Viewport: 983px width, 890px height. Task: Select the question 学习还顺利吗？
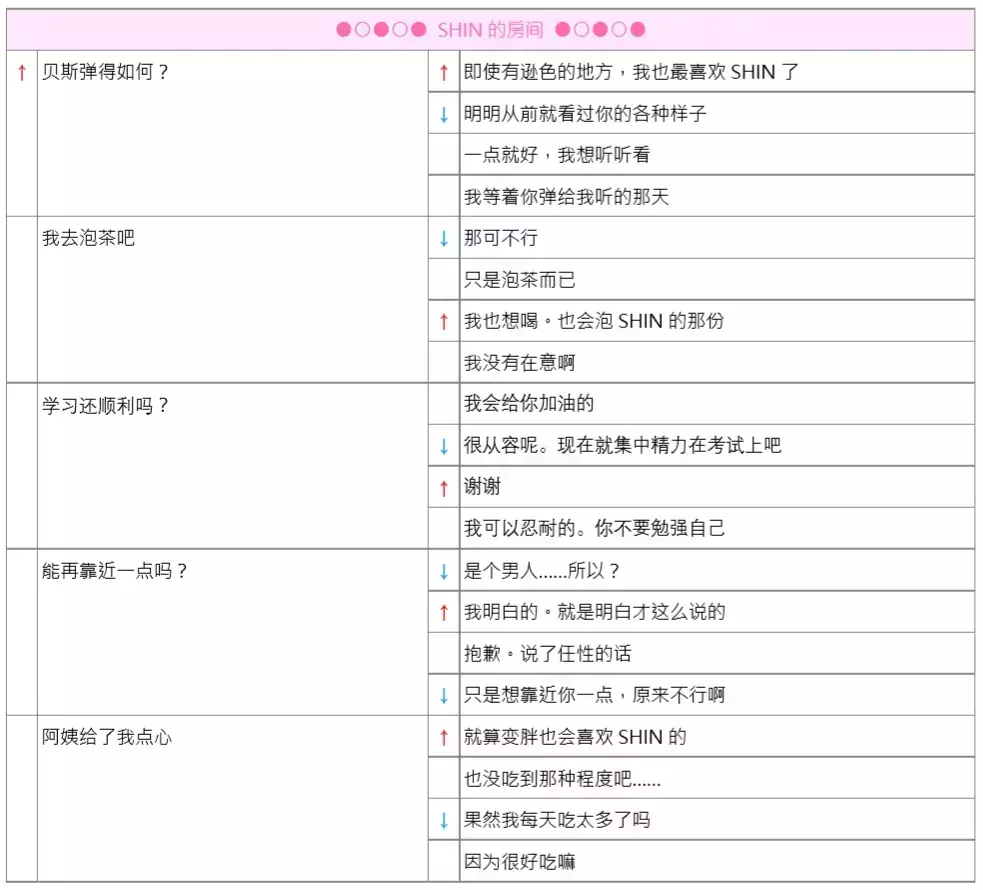[105, 406]
